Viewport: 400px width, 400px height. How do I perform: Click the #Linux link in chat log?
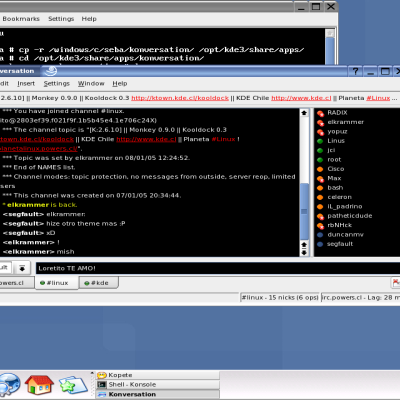[223, 139]
